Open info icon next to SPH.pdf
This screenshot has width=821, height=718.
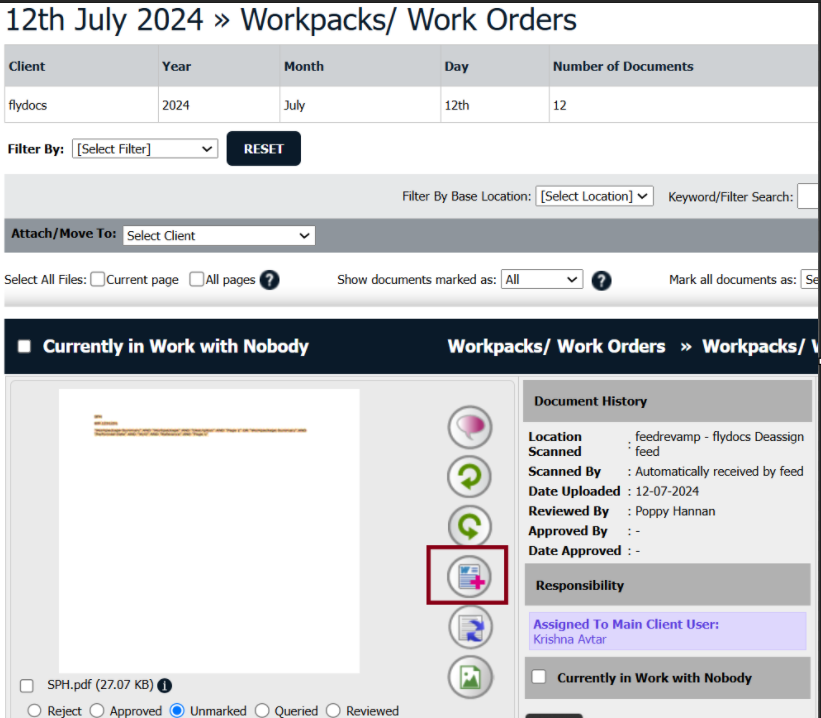coord(164,685)
